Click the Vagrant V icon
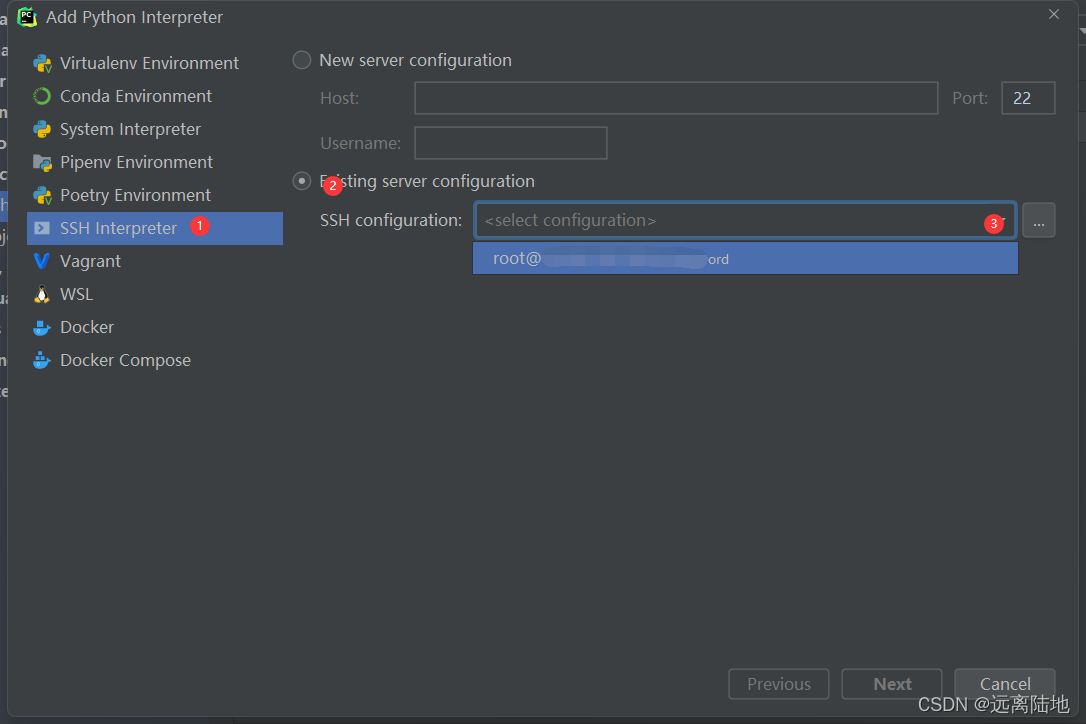This screenshot has height=724, width=1086. [42, 261]
